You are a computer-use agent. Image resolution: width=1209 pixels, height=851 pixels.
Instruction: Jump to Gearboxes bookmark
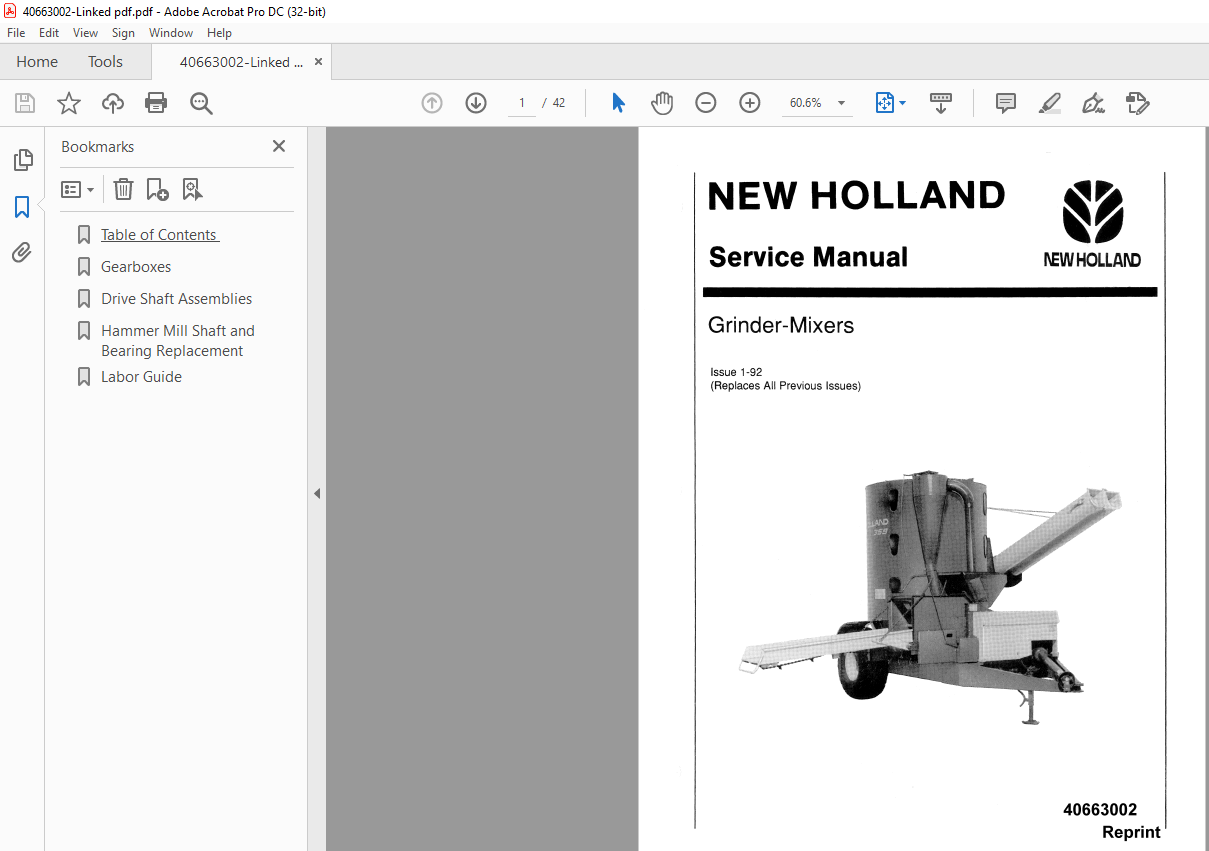(x=136, y=267)
